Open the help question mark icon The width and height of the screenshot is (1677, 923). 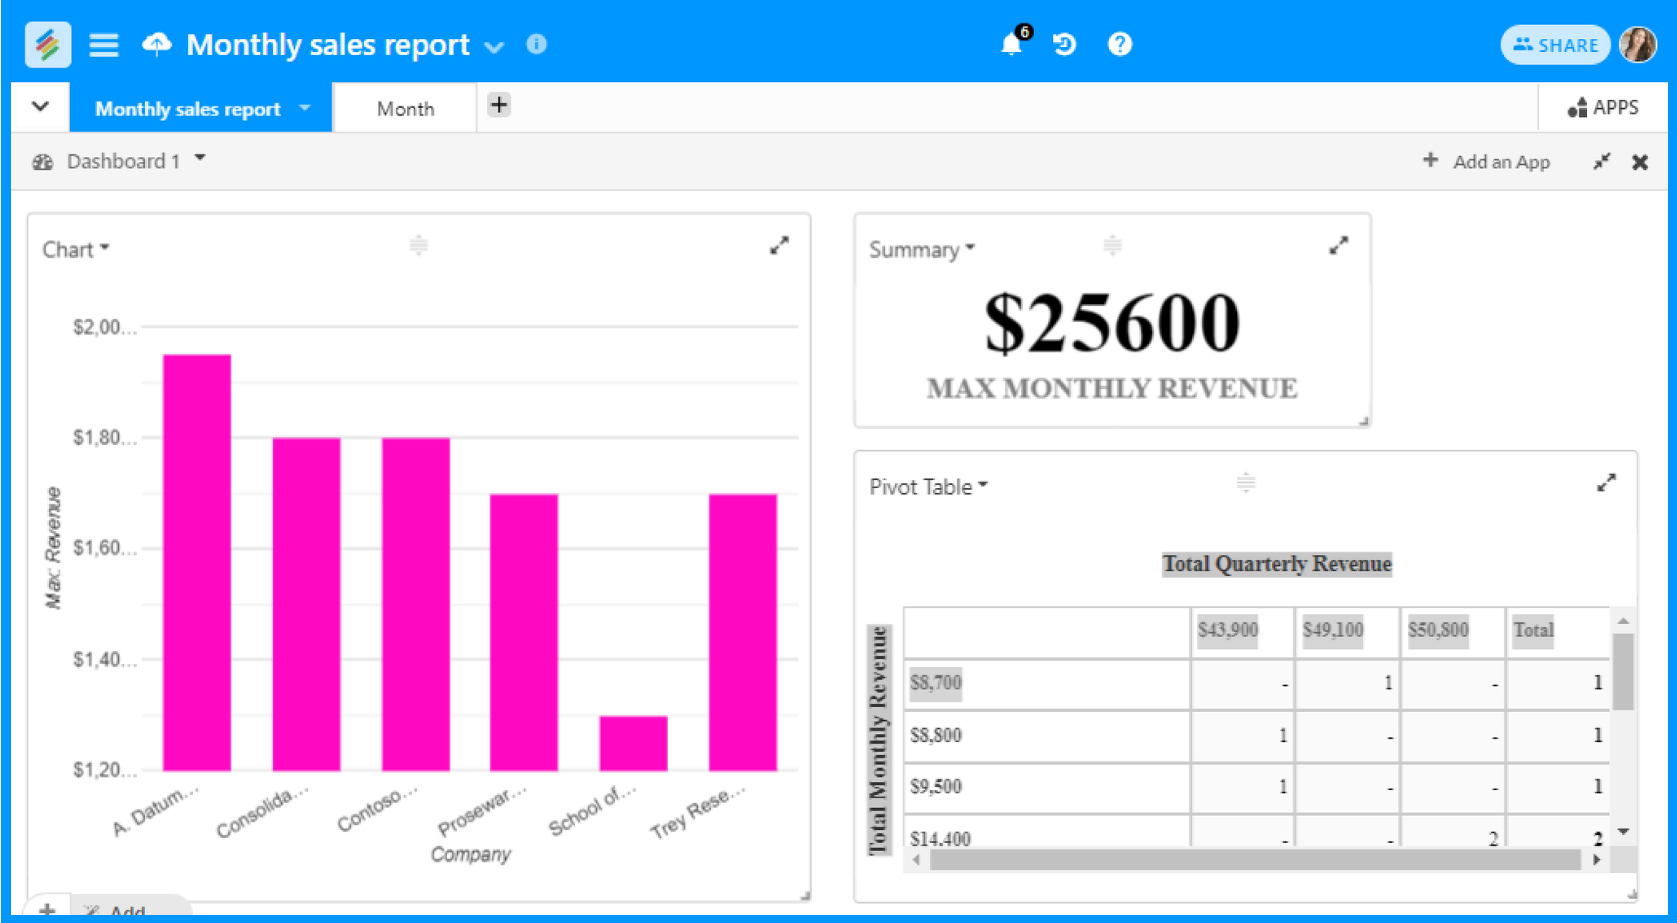(x=1119, y=45)
